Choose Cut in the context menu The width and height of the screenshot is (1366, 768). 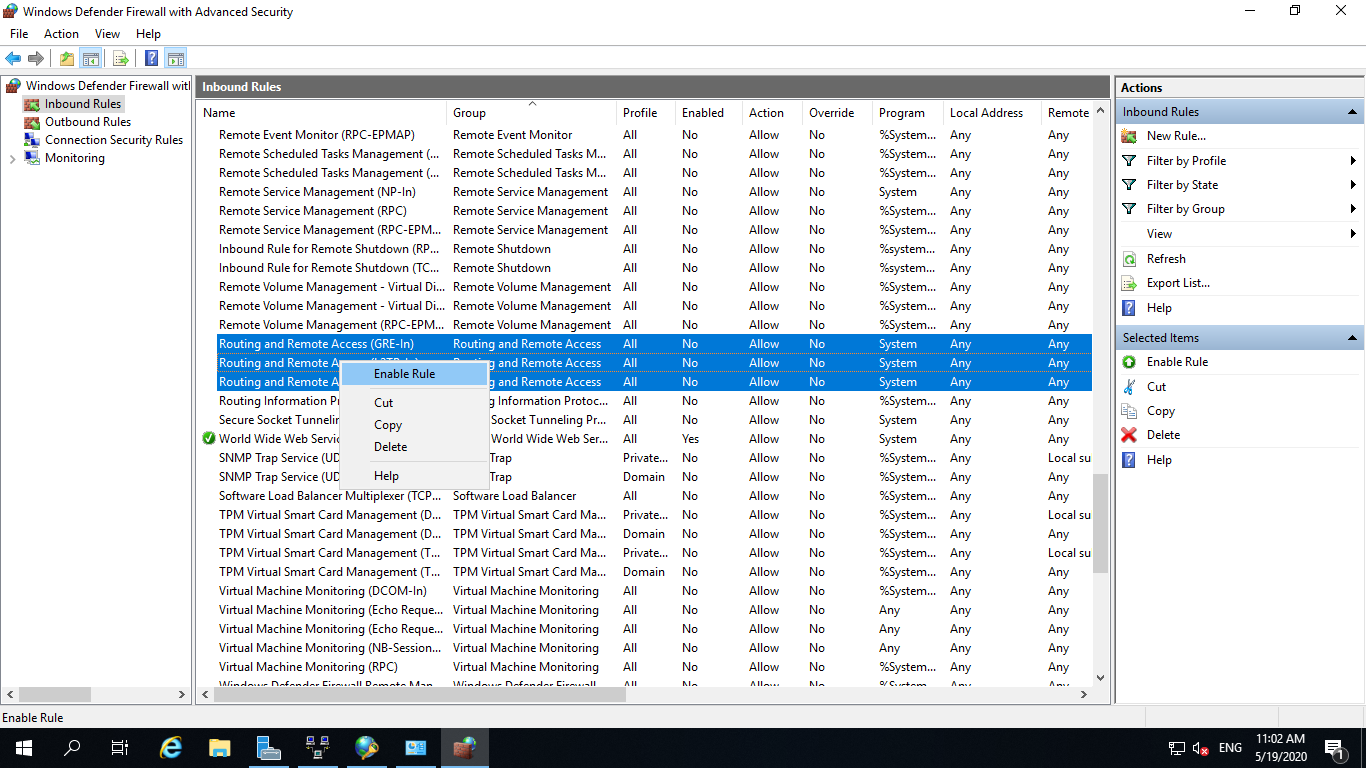coord(414,403)
